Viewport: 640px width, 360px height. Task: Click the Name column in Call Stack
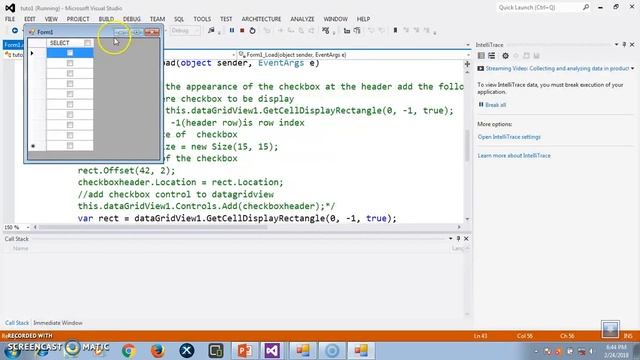click(x=20, y=248)
